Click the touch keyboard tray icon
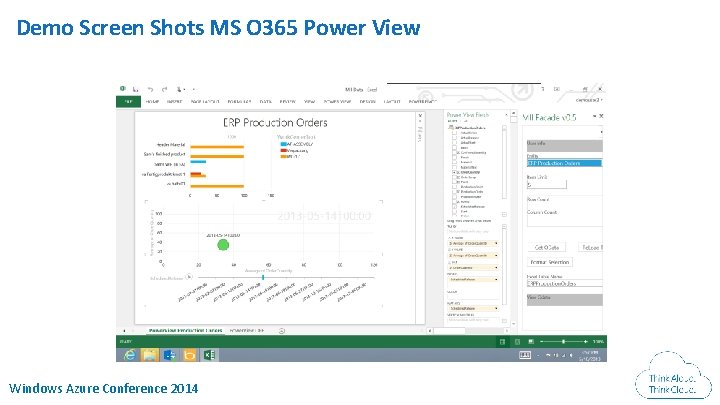This screenshot has width=720, height=405. 525,355
